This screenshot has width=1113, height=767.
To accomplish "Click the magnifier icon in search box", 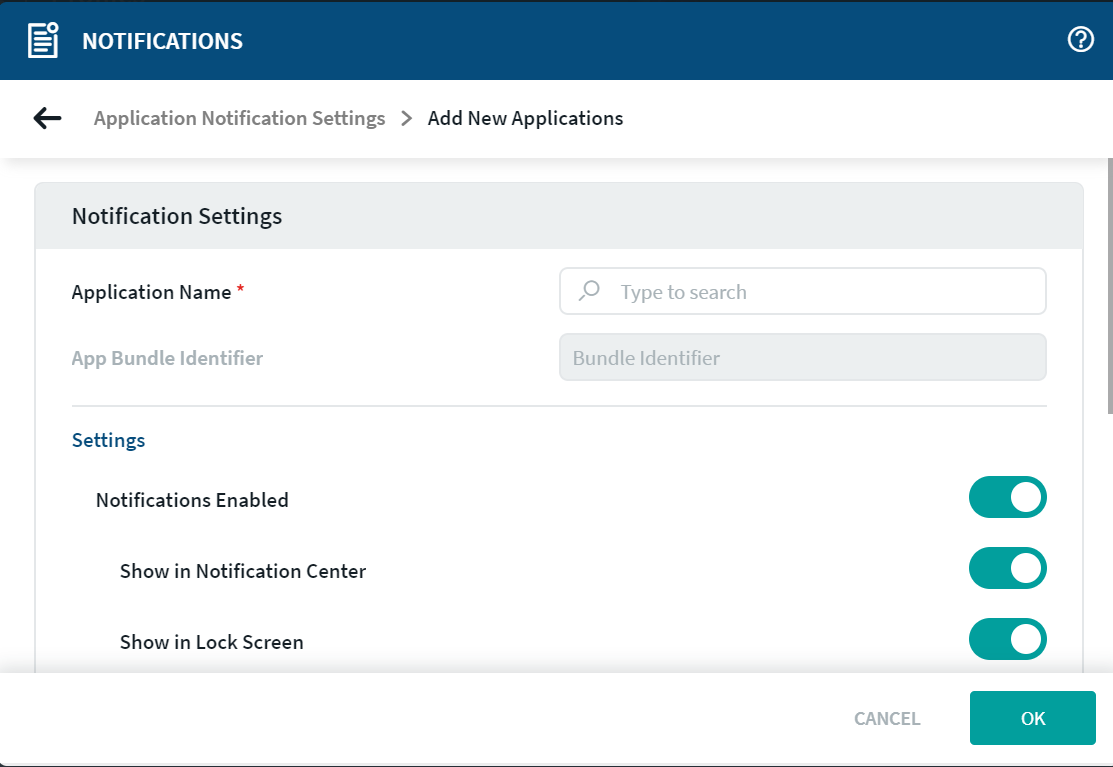I will (x=590, y=291).
